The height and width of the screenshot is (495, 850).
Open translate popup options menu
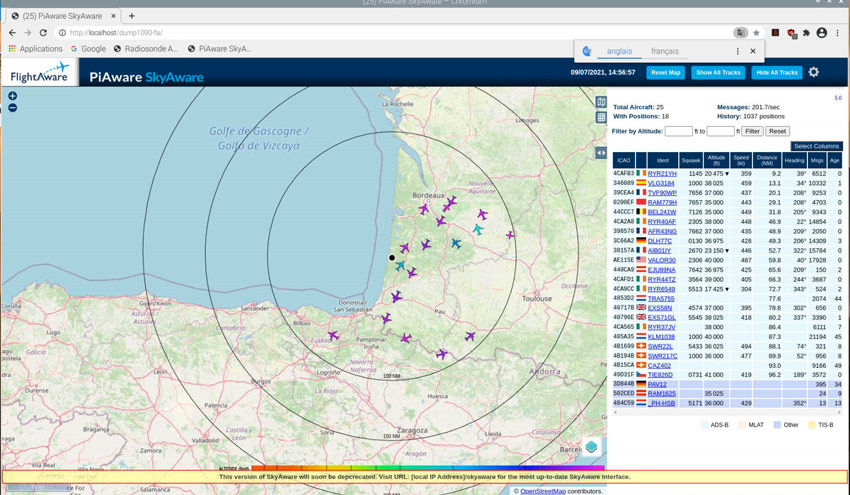737,51
